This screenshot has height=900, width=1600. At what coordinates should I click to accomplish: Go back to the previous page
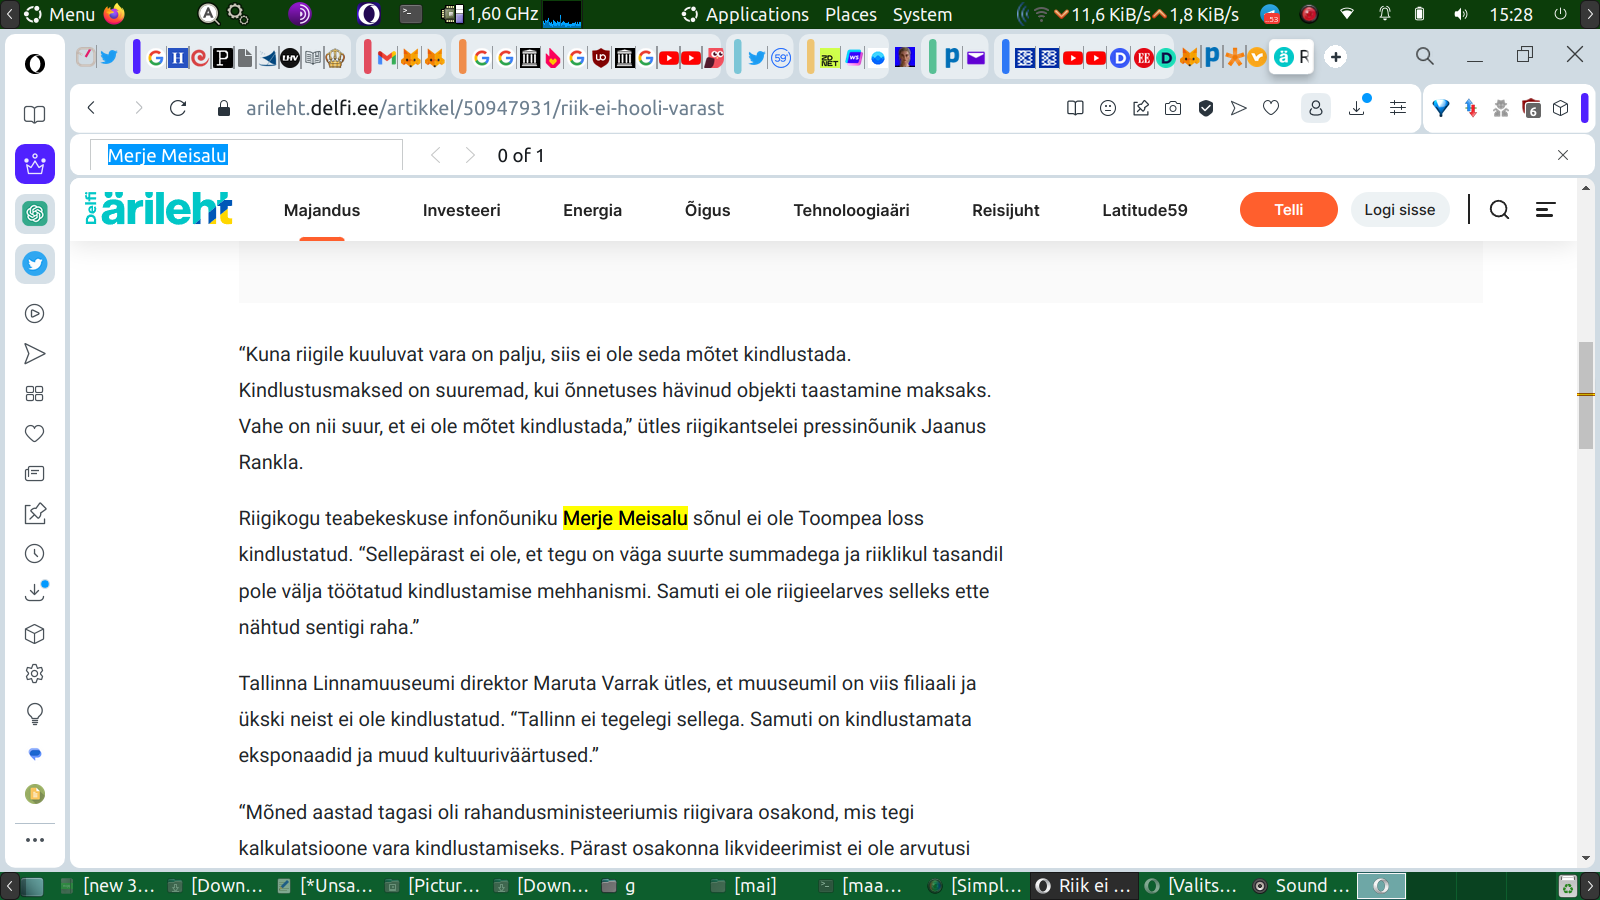[91, 108]
